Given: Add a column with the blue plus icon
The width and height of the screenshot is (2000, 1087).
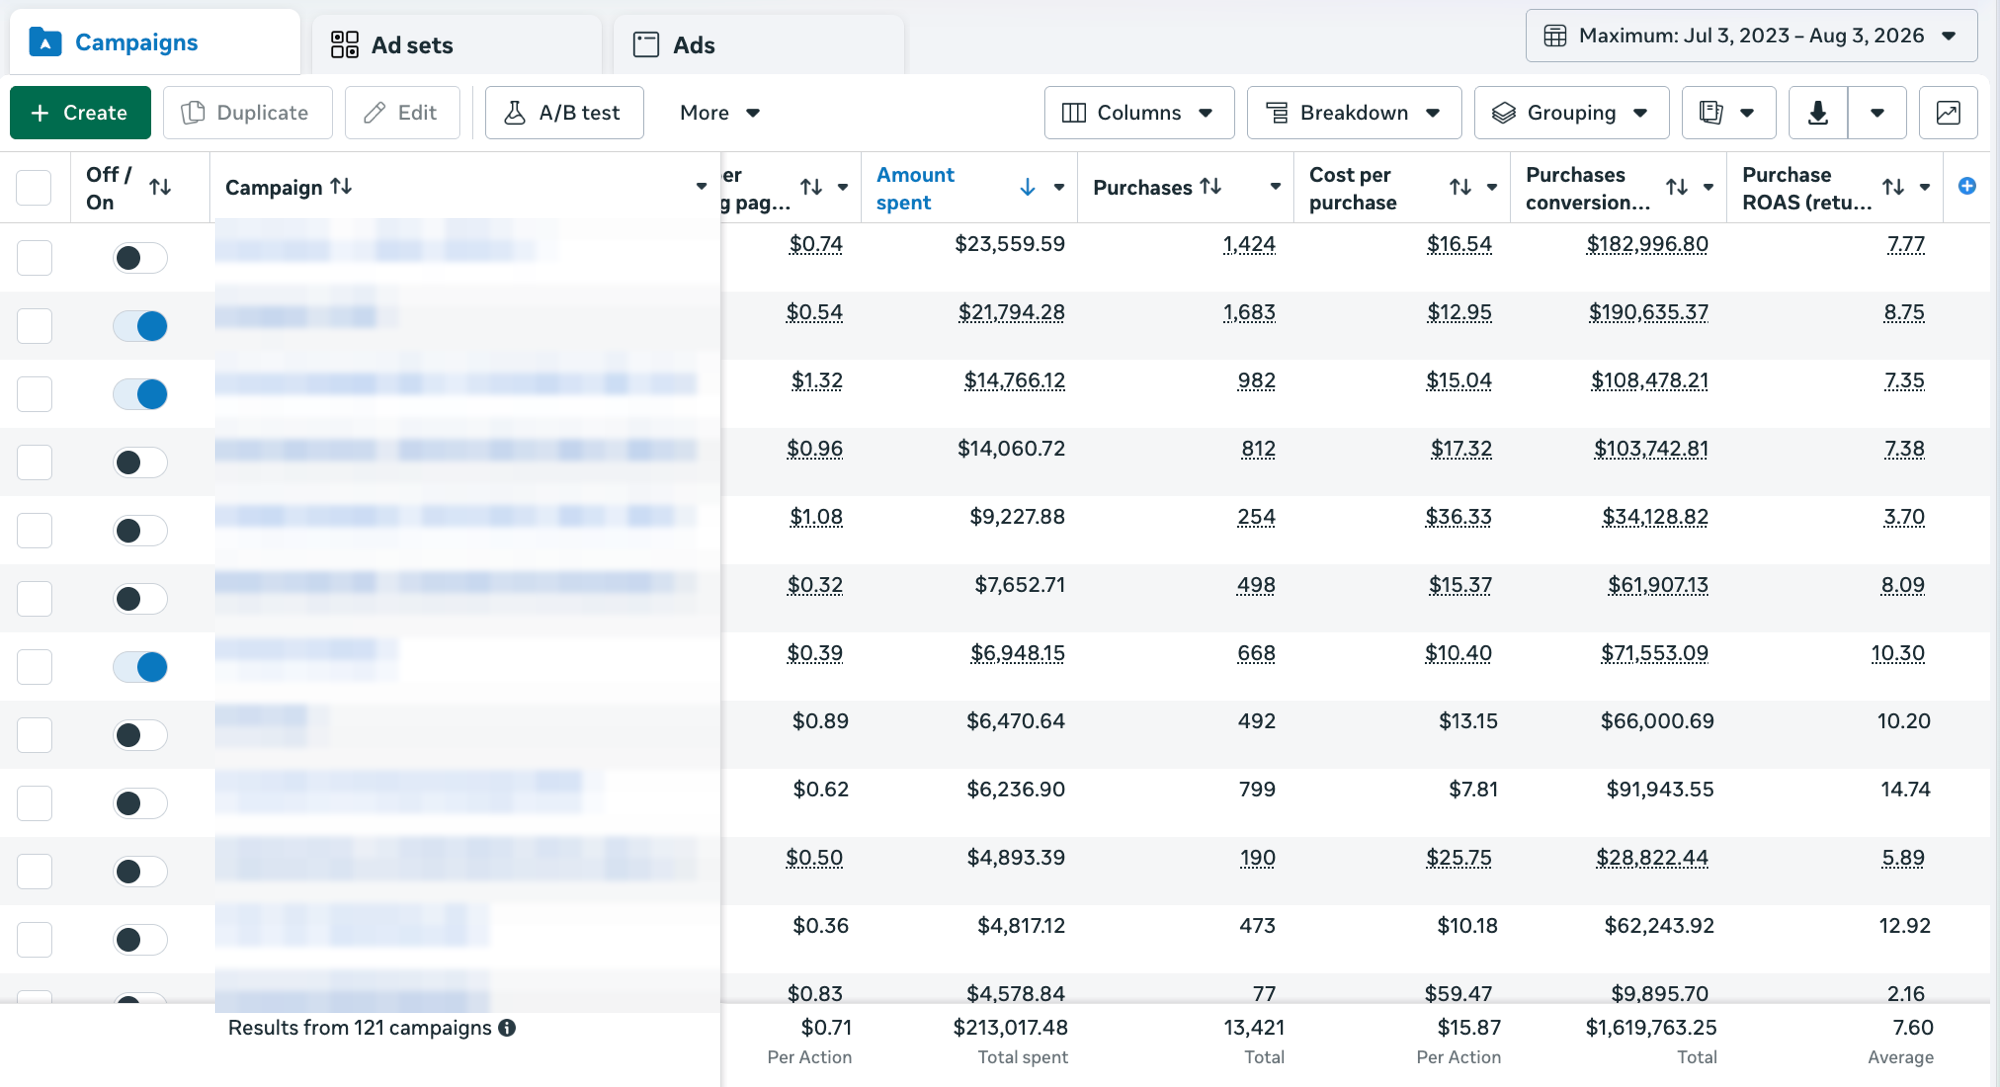Looking at the screenshot, I should pyautogui.click(x=1966, y=186).
